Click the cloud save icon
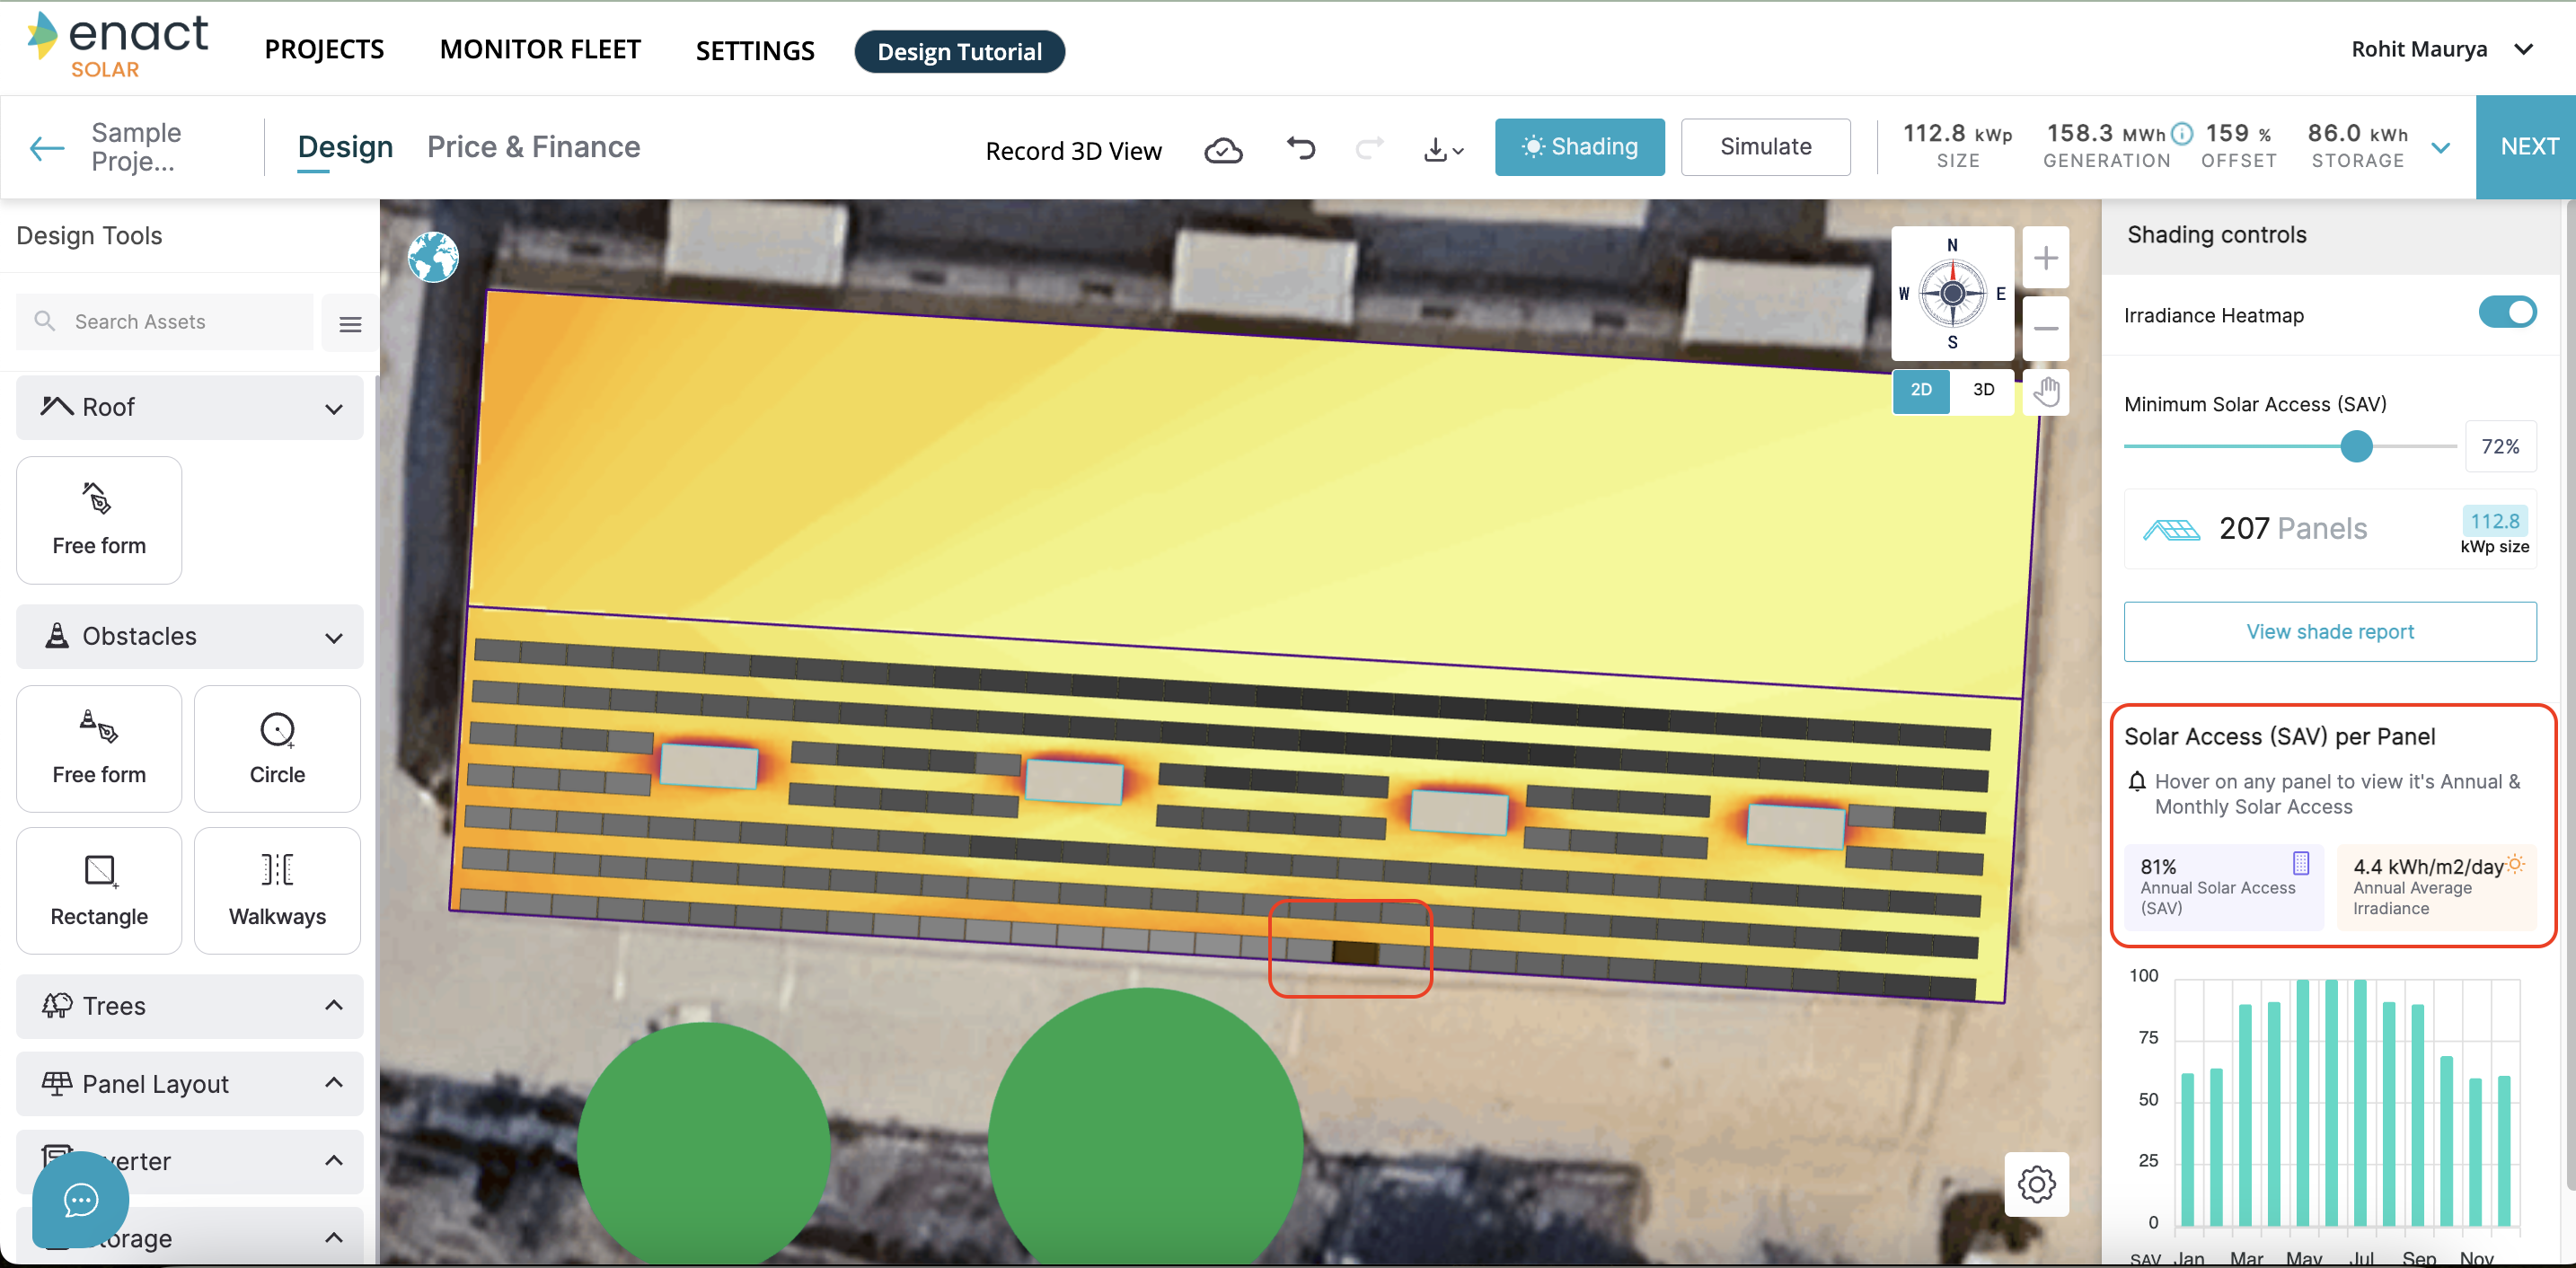 1222,151
